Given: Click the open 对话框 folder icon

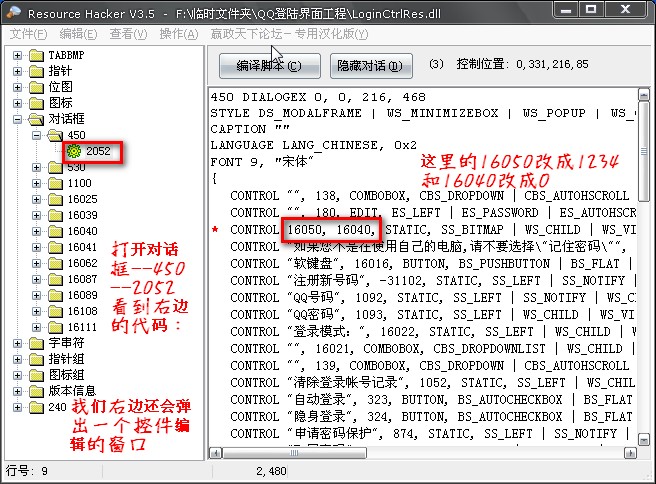Looking at the screenshot, I should point(37,119).
